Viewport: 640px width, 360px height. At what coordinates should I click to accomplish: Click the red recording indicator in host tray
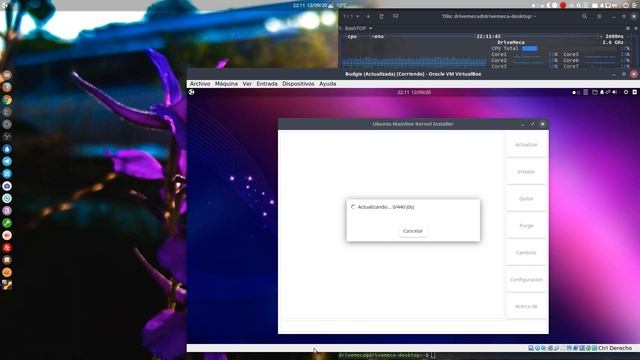(563, 5)
